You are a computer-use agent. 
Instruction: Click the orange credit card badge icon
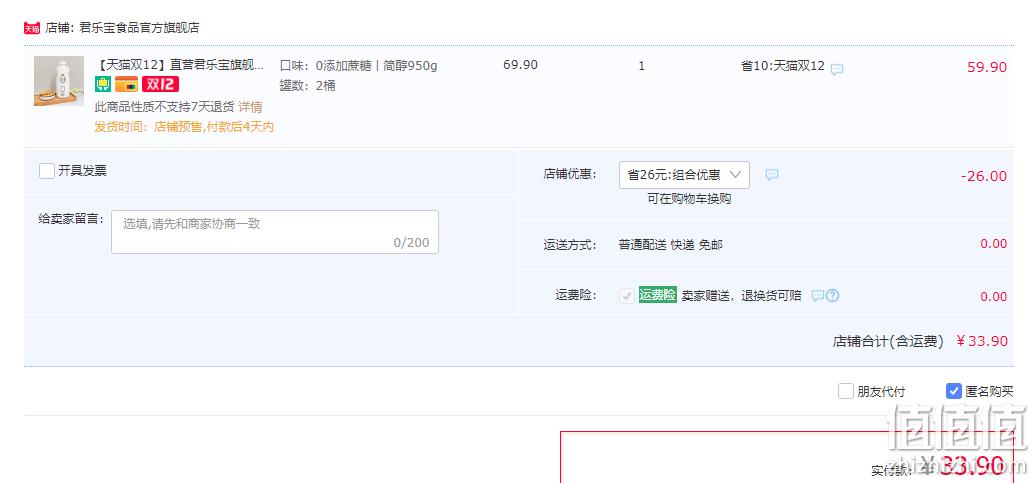point(126,85)
